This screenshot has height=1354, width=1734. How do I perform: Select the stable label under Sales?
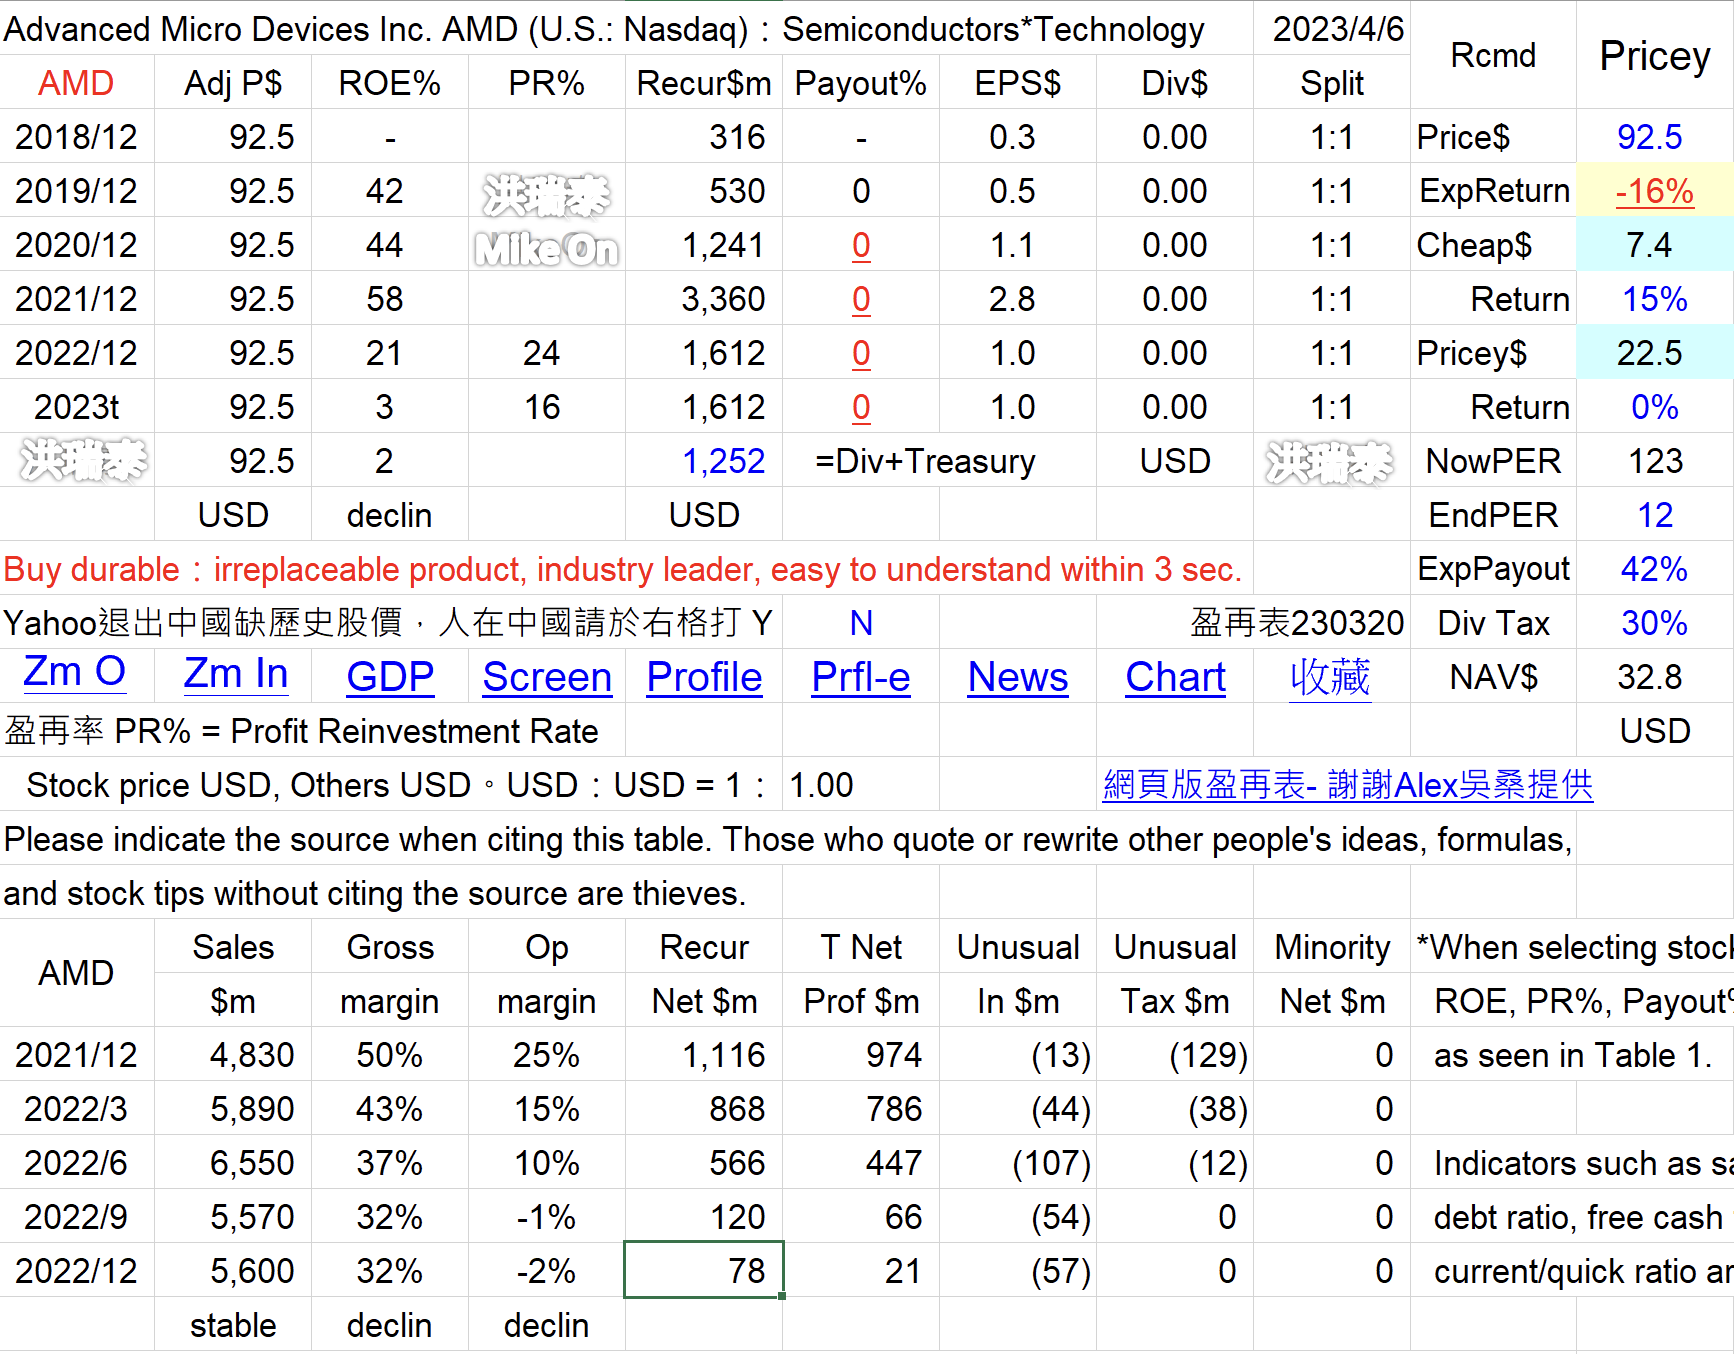(233, 1325)
